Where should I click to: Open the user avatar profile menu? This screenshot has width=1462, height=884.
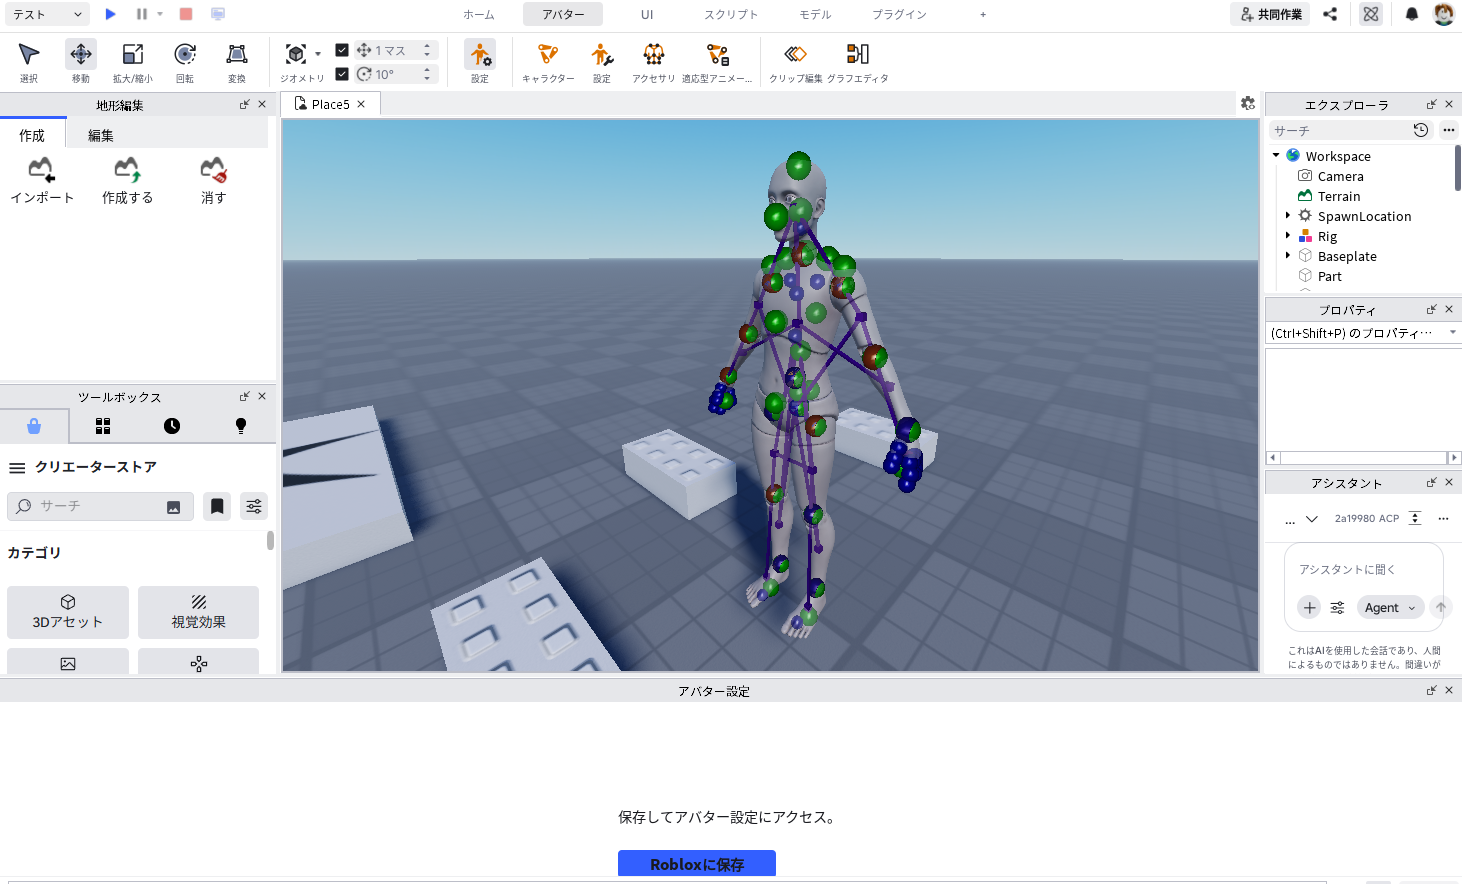pos(1443,14)
